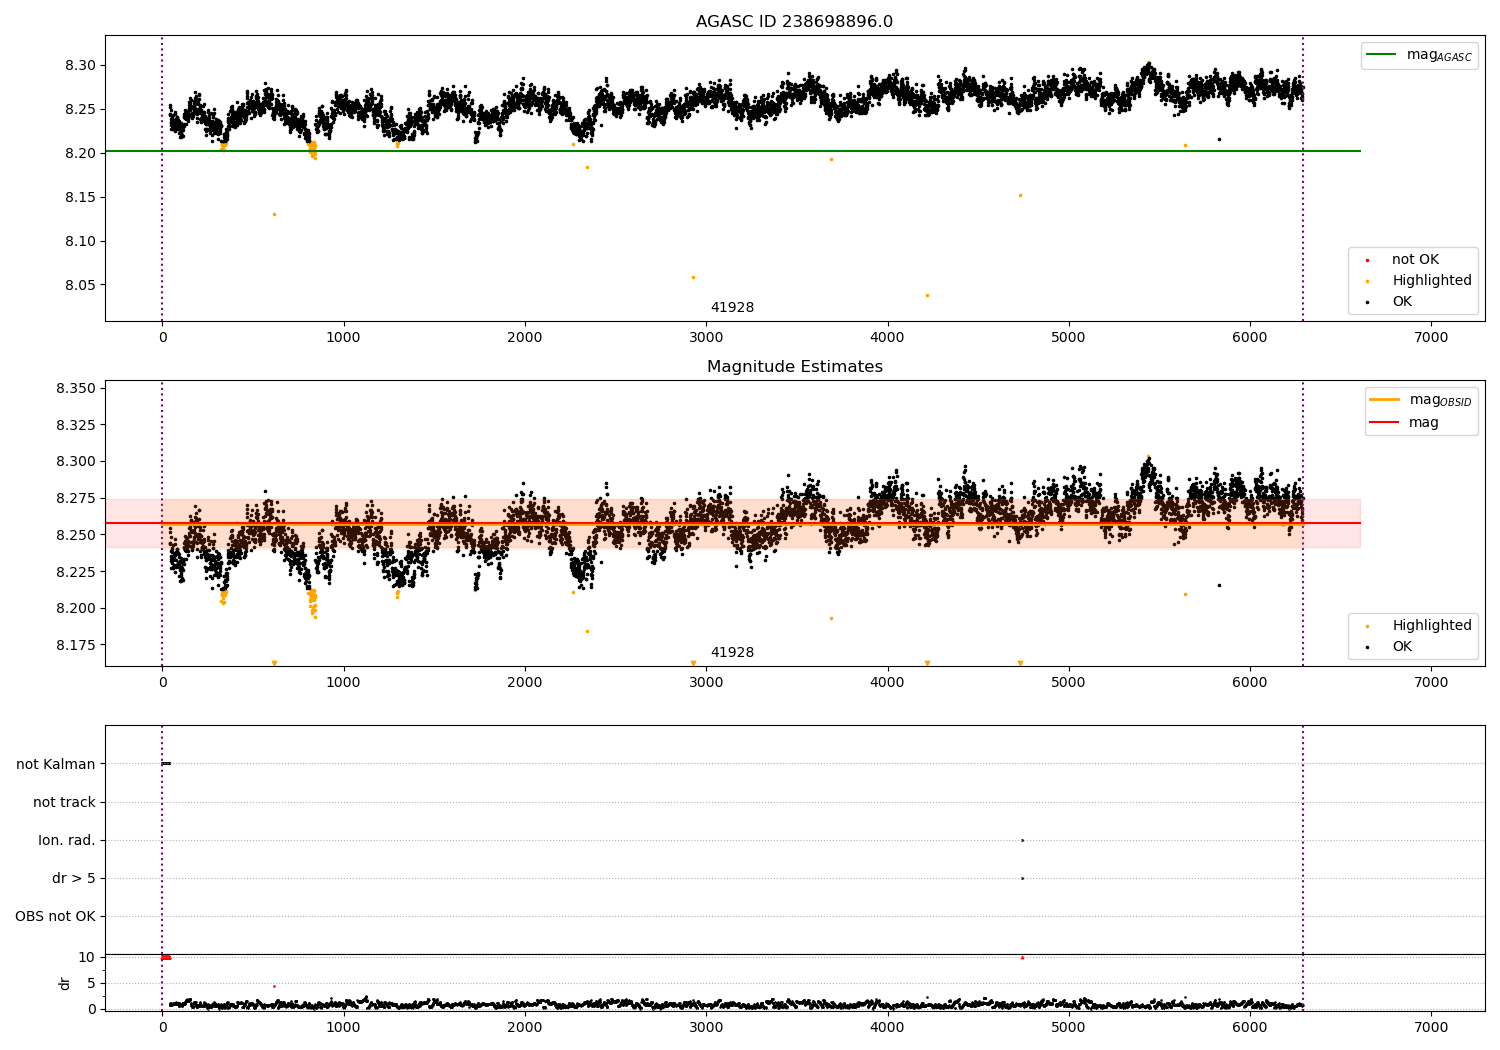Select the orange mag OBSID legend line
Viewport: 1500px width, 1050px height.
1384,400
